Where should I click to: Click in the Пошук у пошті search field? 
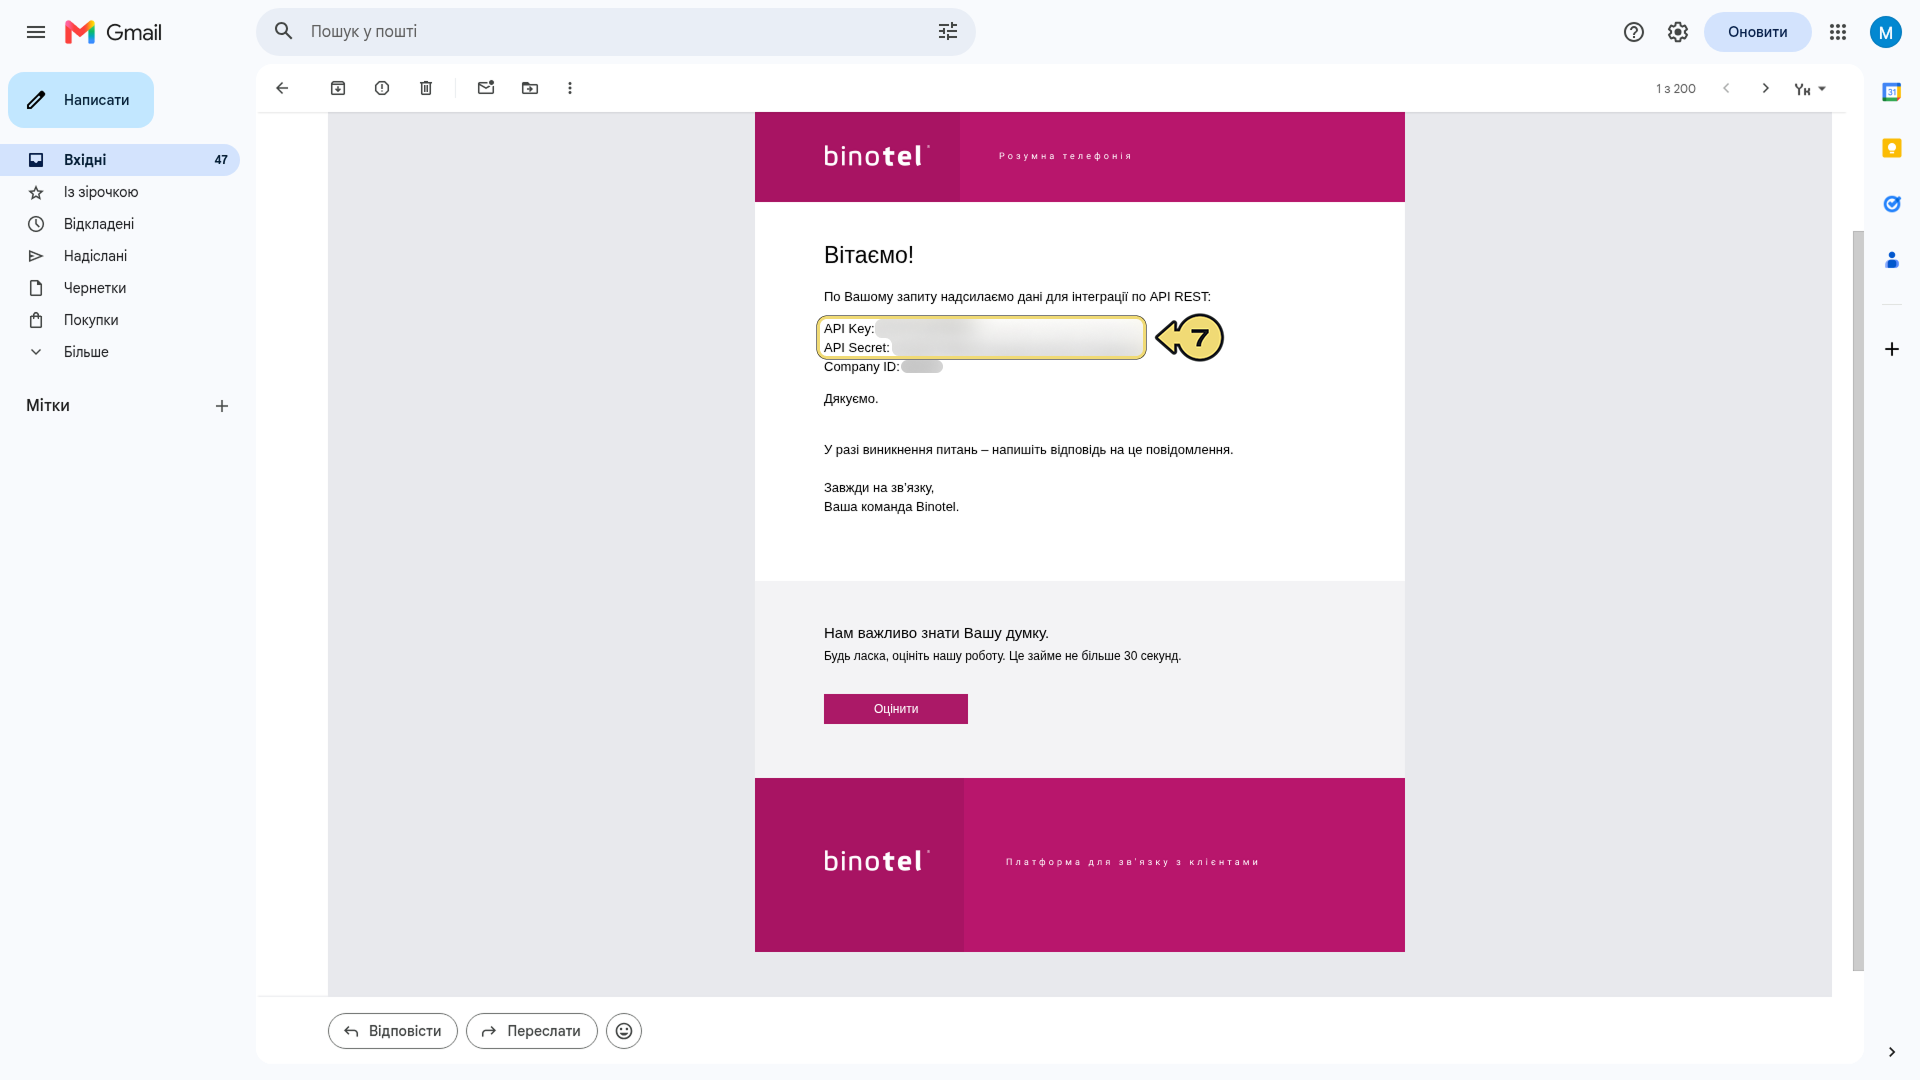pos(615,32)
